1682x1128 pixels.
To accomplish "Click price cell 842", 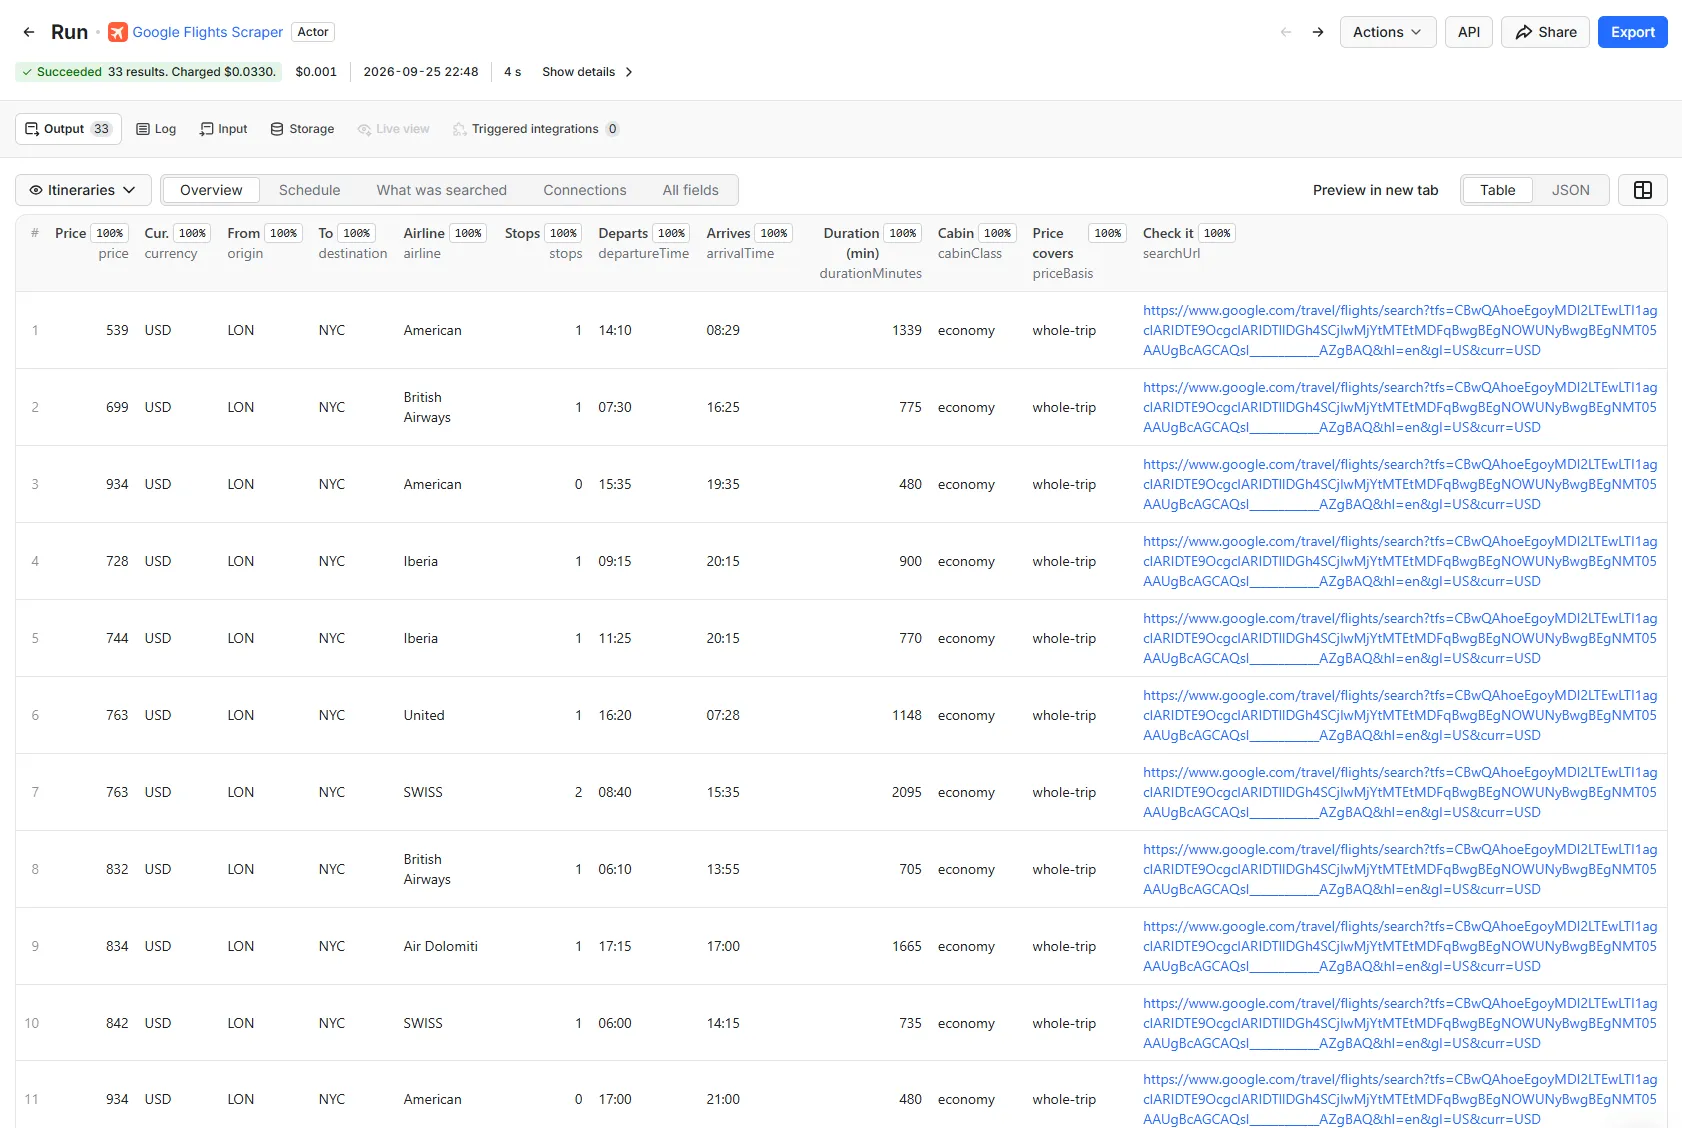I will 117,1023.
